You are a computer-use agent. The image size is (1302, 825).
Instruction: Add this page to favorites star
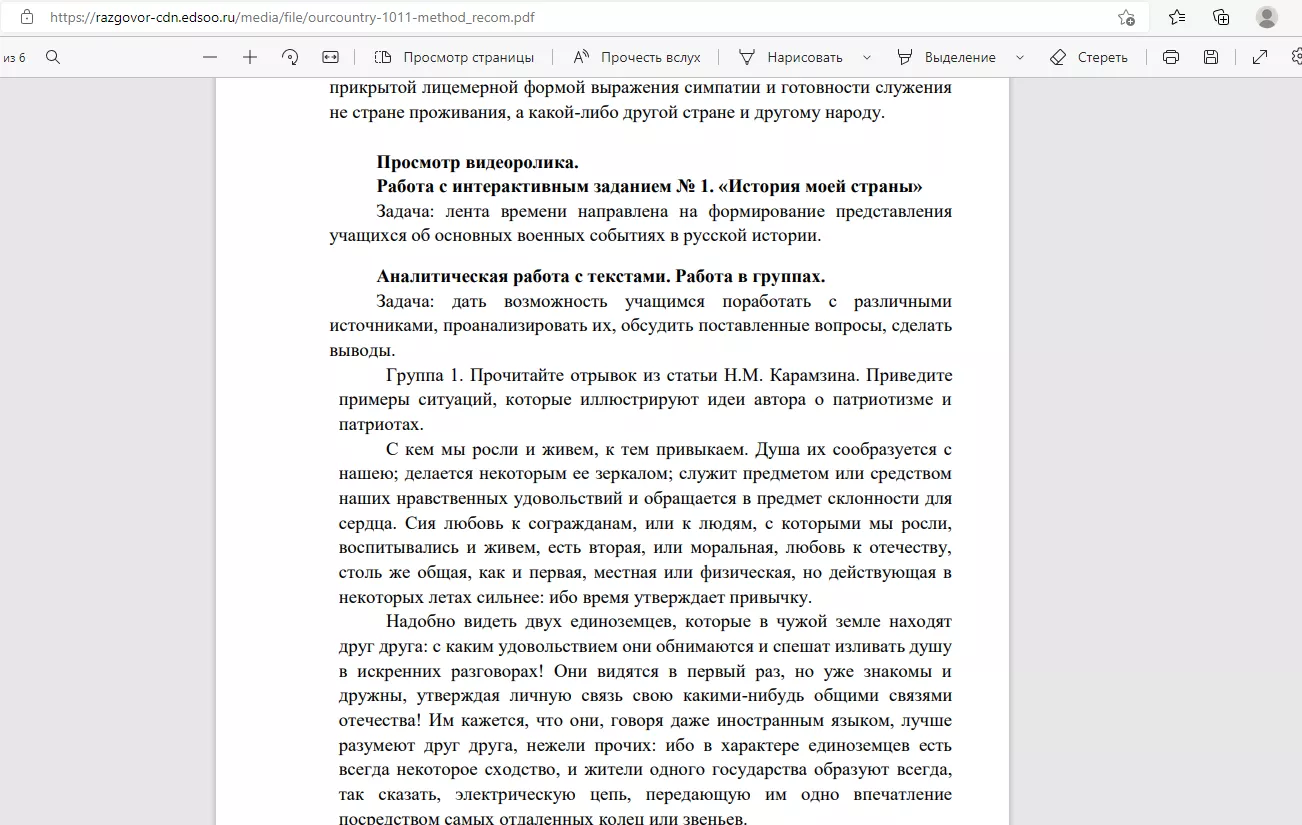[1126, 17]
